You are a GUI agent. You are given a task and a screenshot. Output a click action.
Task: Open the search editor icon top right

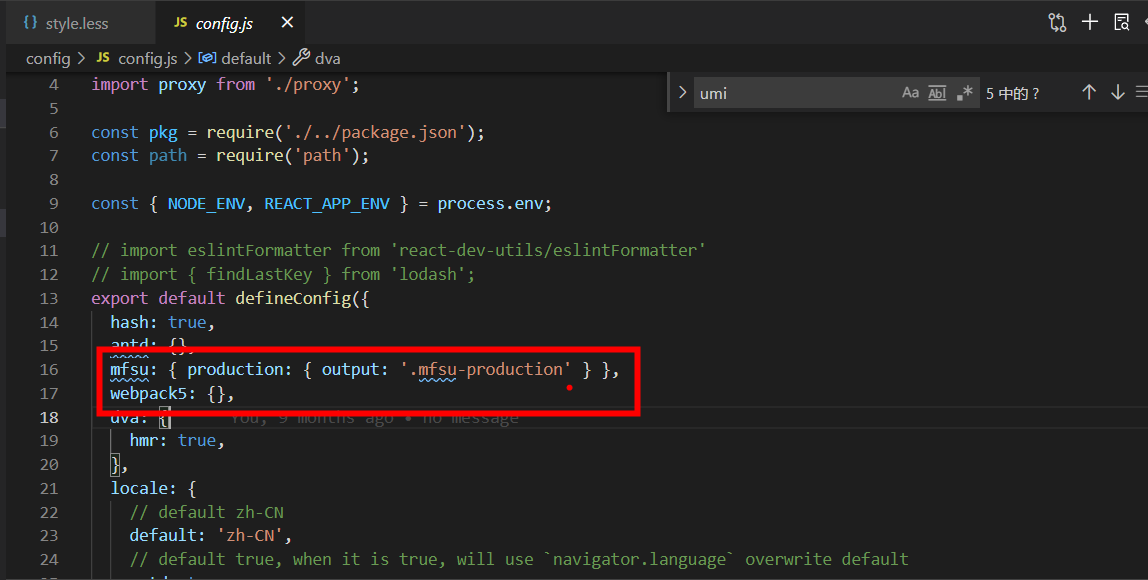[1122, 21]
